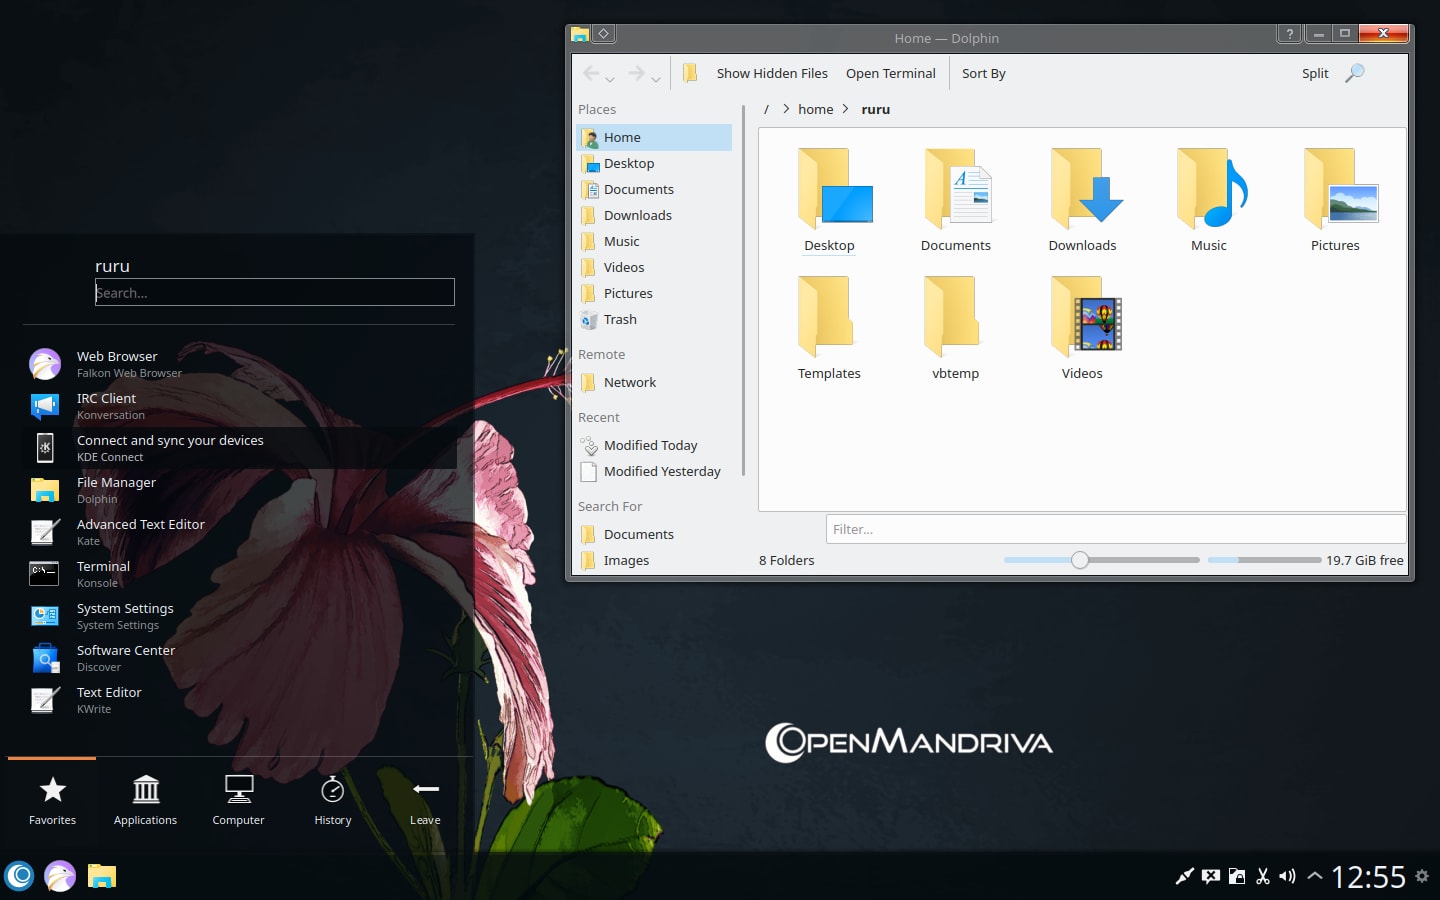Click the home breadcrumb in path bar
1440x900 pixels.
[x=815, y=109]
